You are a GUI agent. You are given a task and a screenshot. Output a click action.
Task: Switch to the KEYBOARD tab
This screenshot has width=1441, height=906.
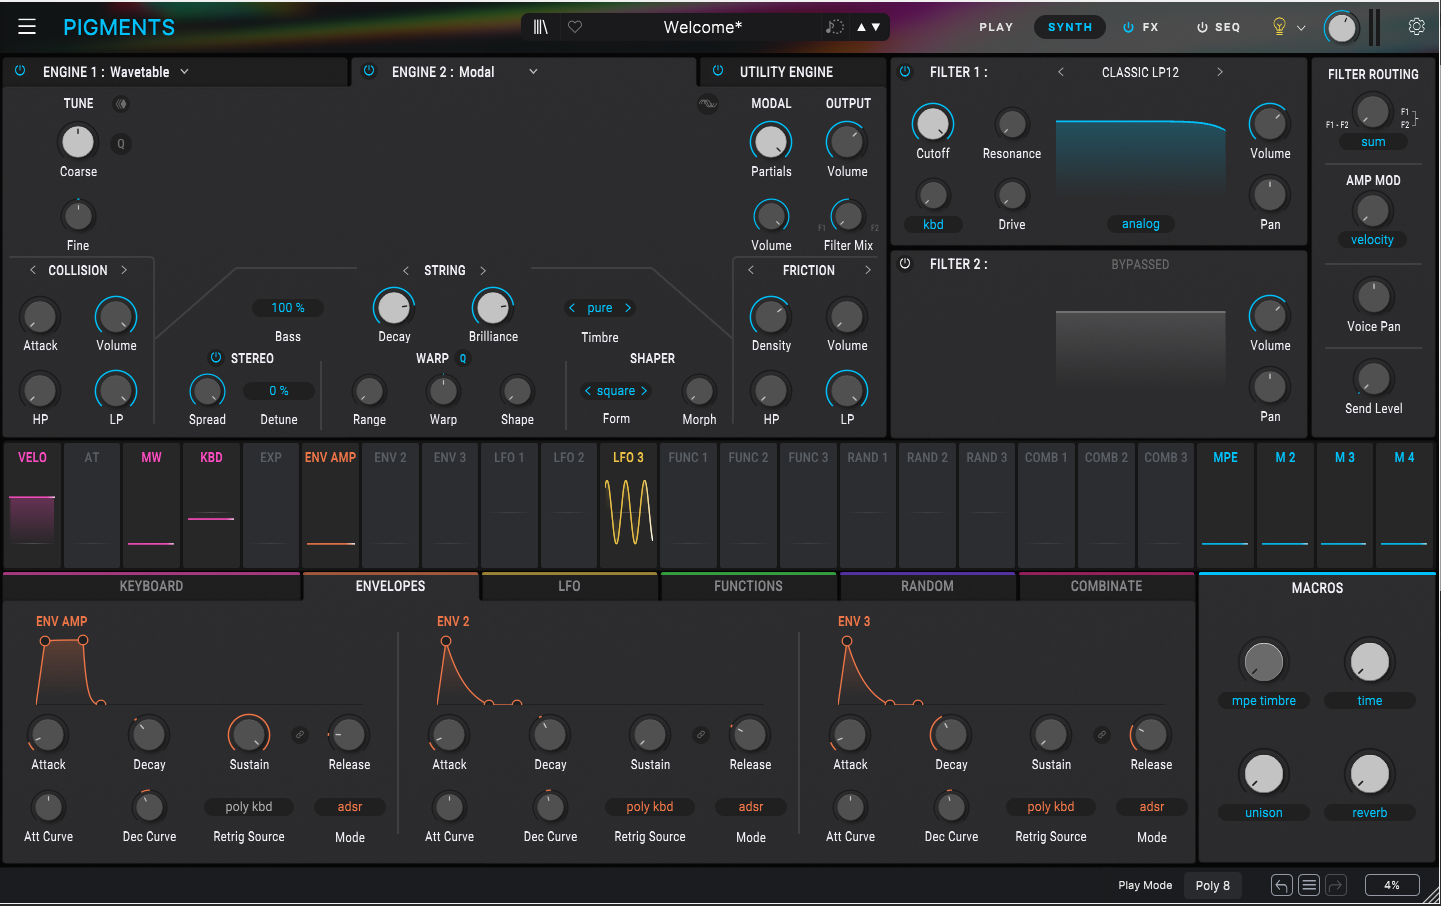coord(151,586)
